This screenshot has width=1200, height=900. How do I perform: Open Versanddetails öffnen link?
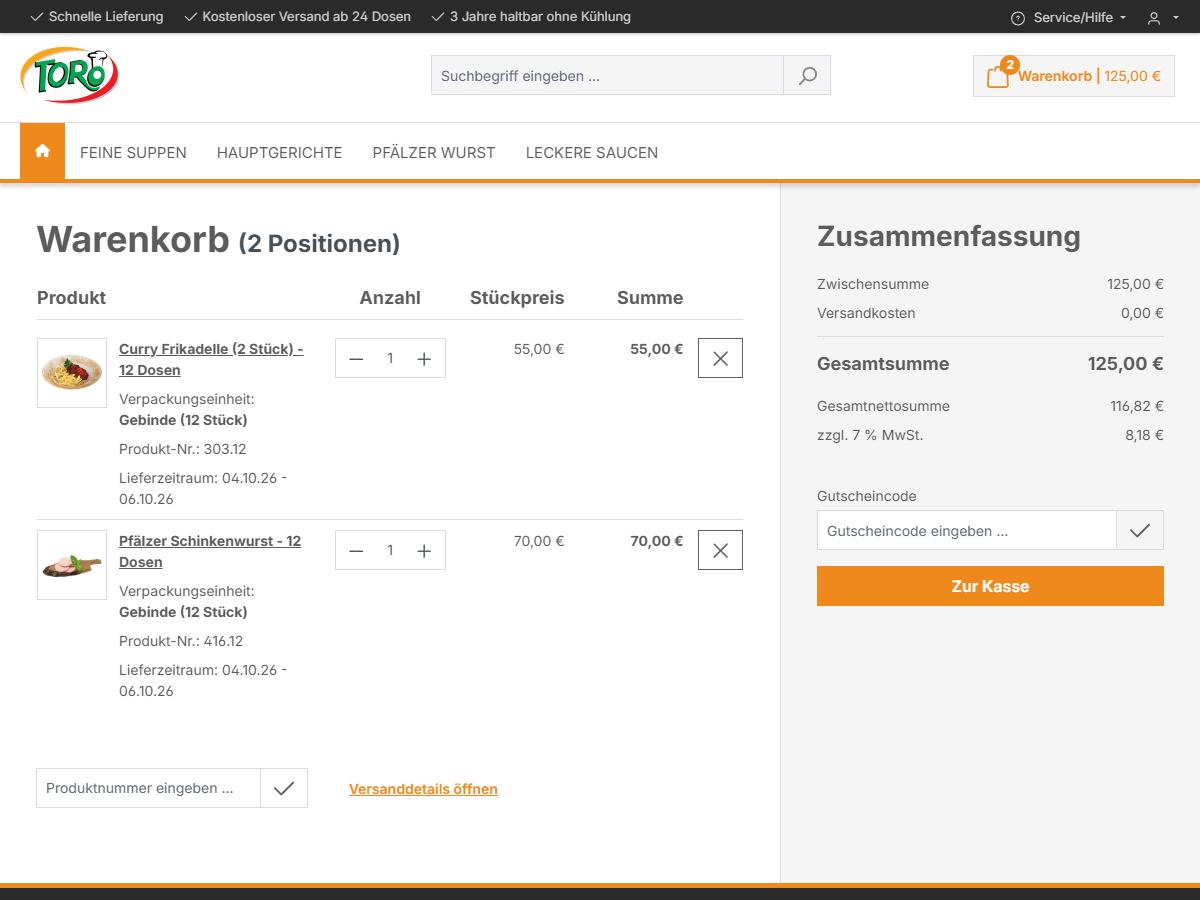tap(423, 789)
